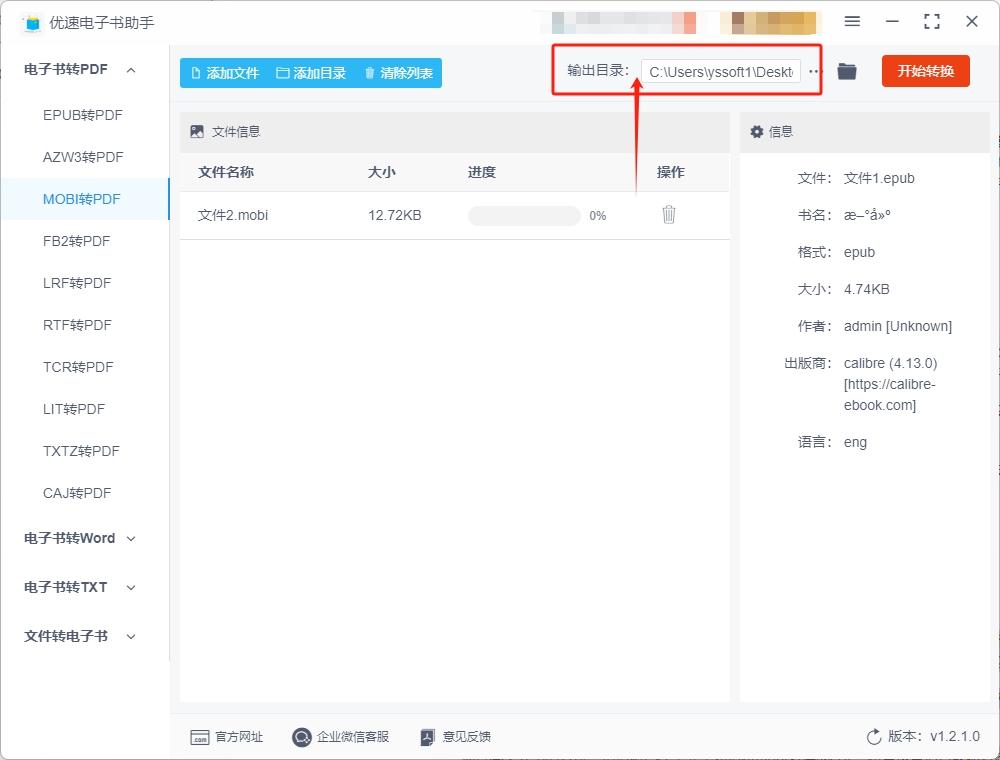Click the 企业微信客服 chat icon
Image resolution: width=1000 pixels, height=760 pixels.
pos(301,737)
